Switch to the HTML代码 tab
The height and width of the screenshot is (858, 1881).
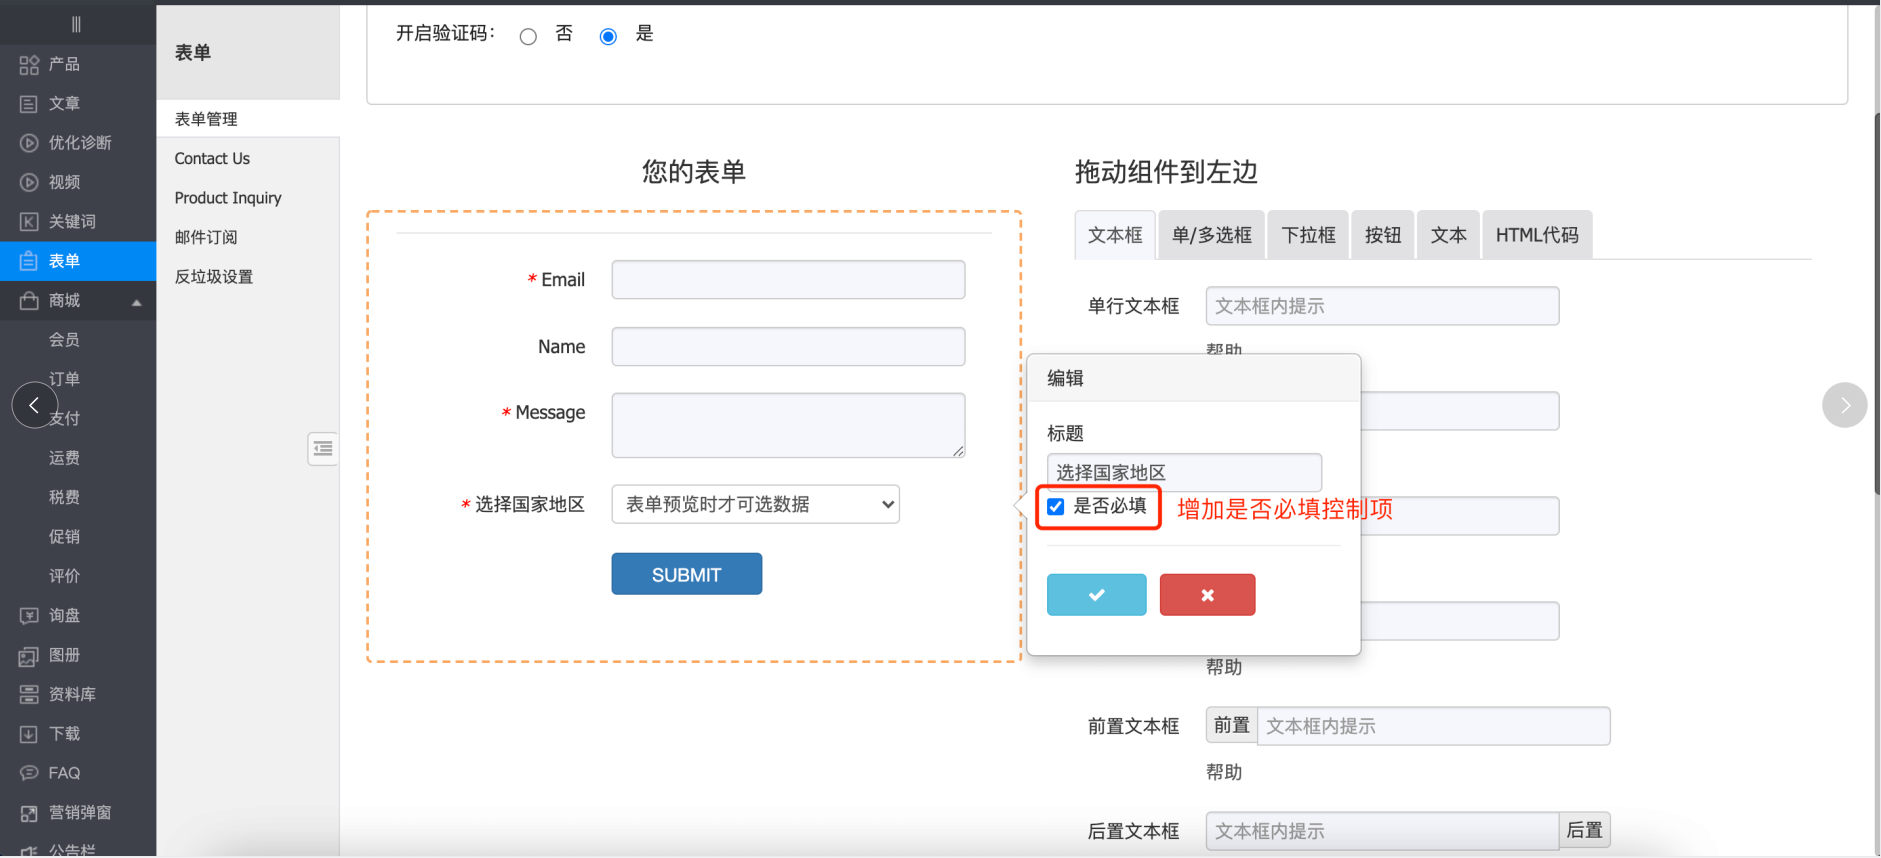[1536, 235]
